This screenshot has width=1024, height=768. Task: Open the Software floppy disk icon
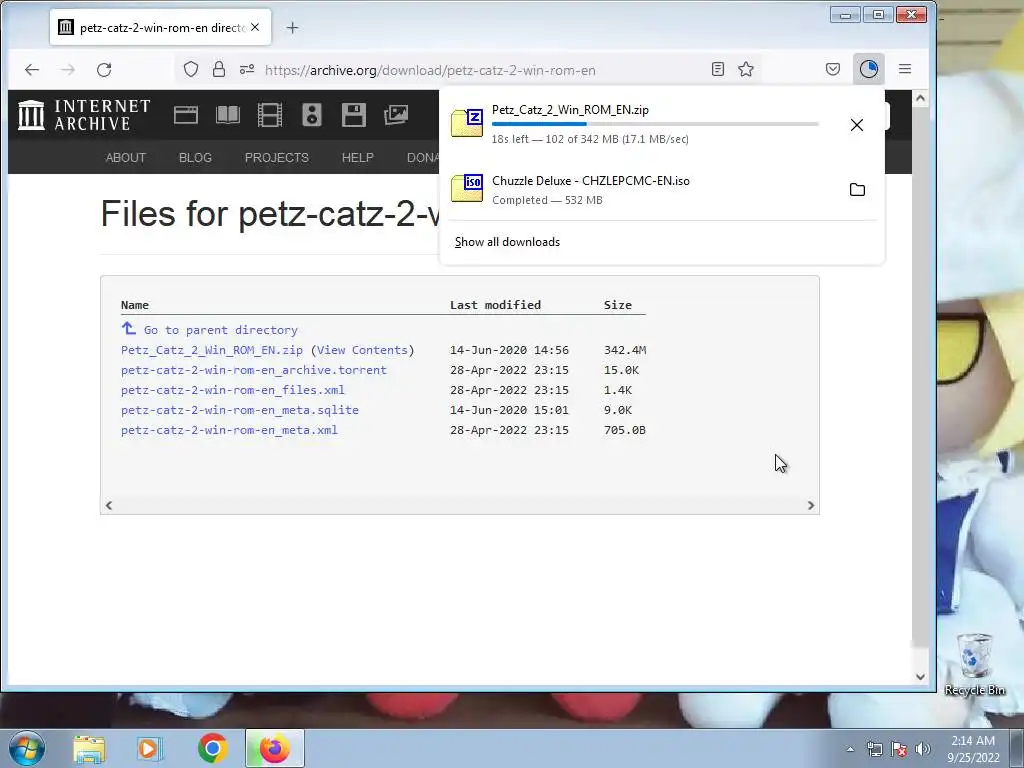coord(353,115)
